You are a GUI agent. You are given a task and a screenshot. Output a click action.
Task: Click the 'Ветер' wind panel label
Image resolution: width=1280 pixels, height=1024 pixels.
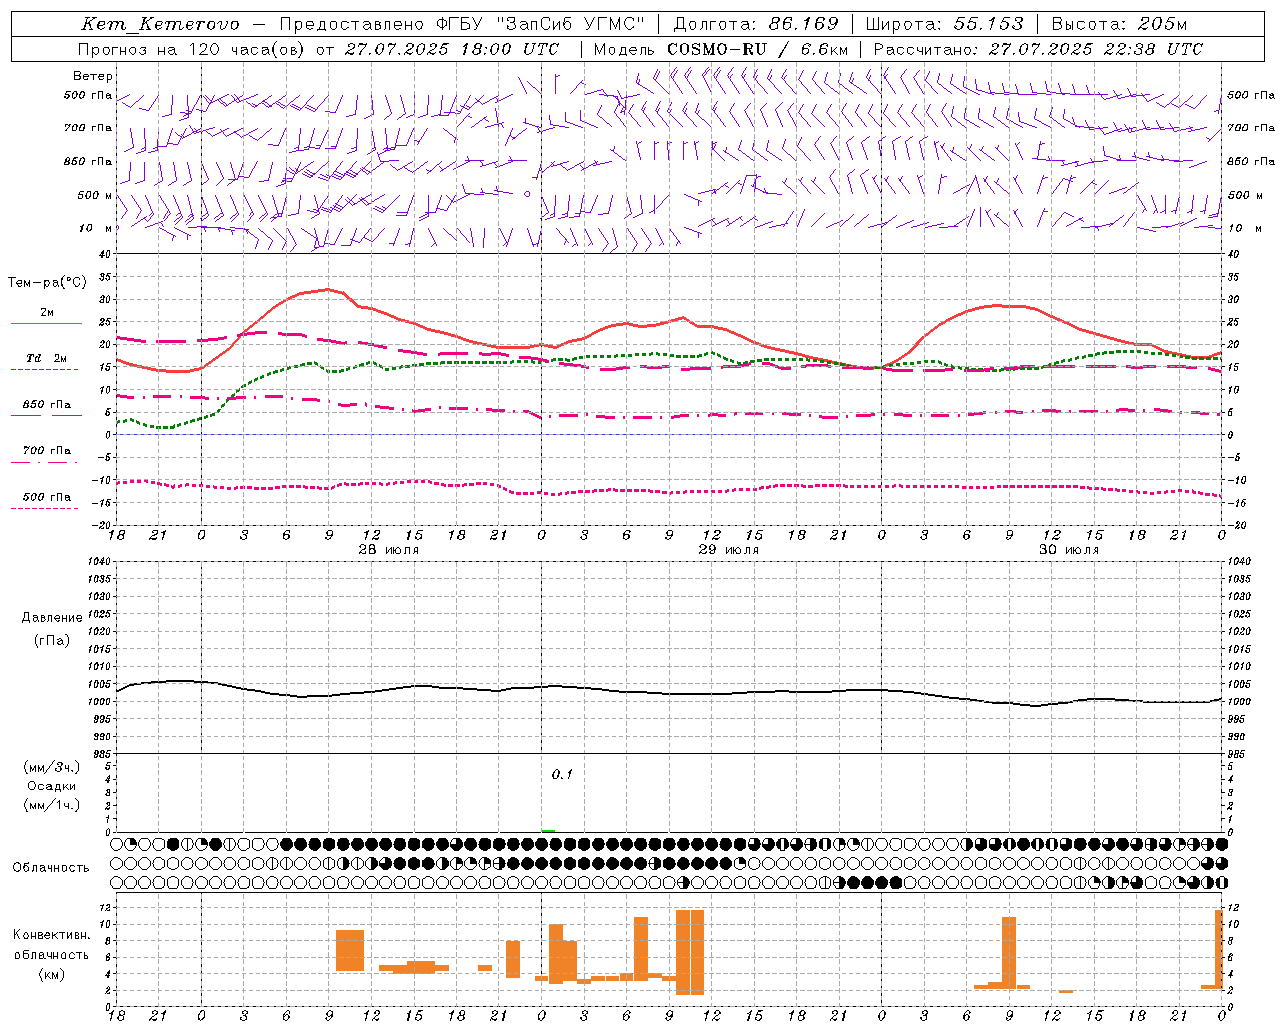coord(93,76)
